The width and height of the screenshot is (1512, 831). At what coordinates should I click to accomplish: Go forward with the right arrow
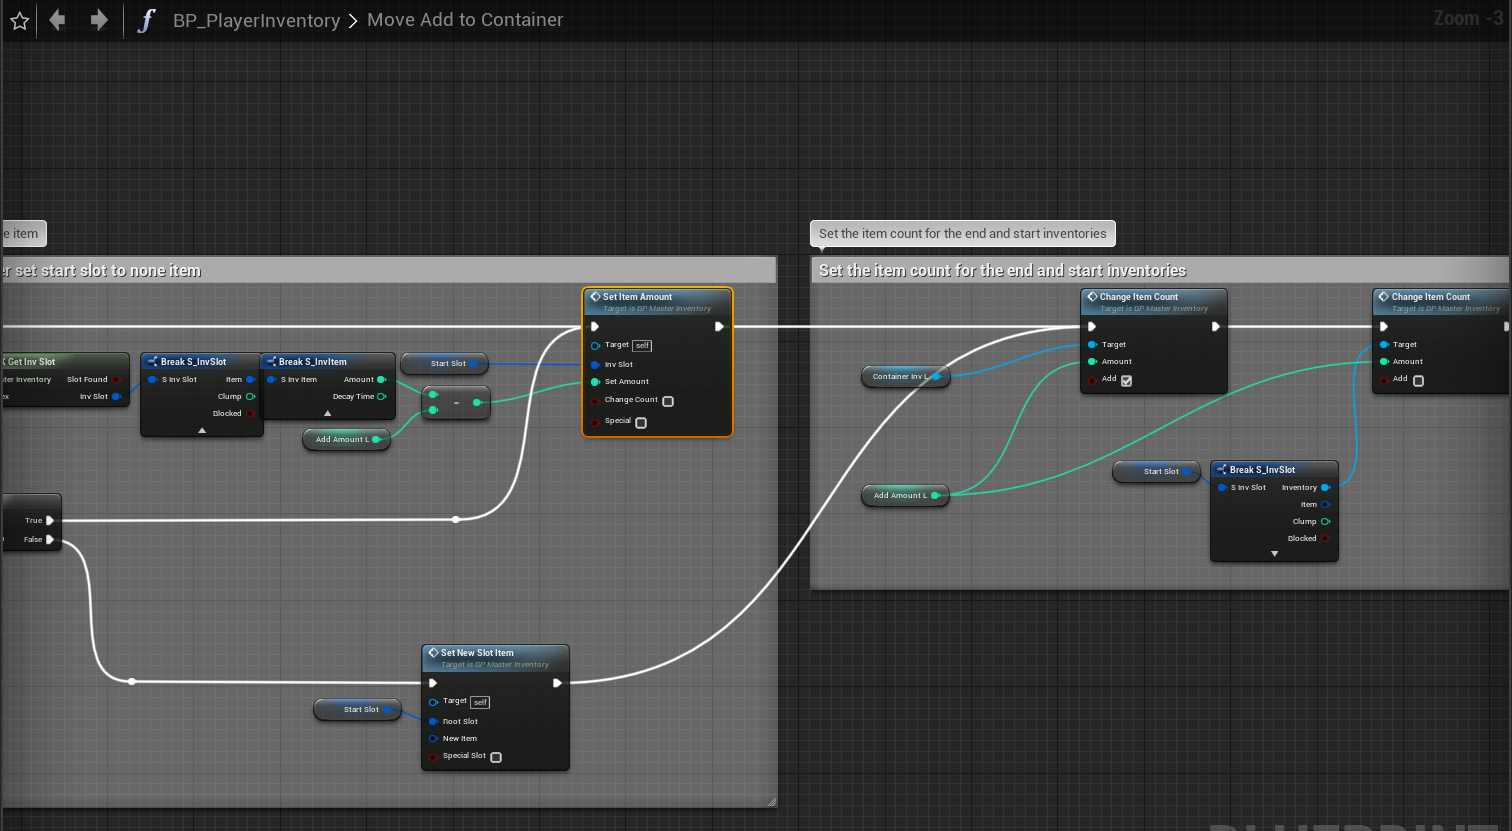pos(98,20)
